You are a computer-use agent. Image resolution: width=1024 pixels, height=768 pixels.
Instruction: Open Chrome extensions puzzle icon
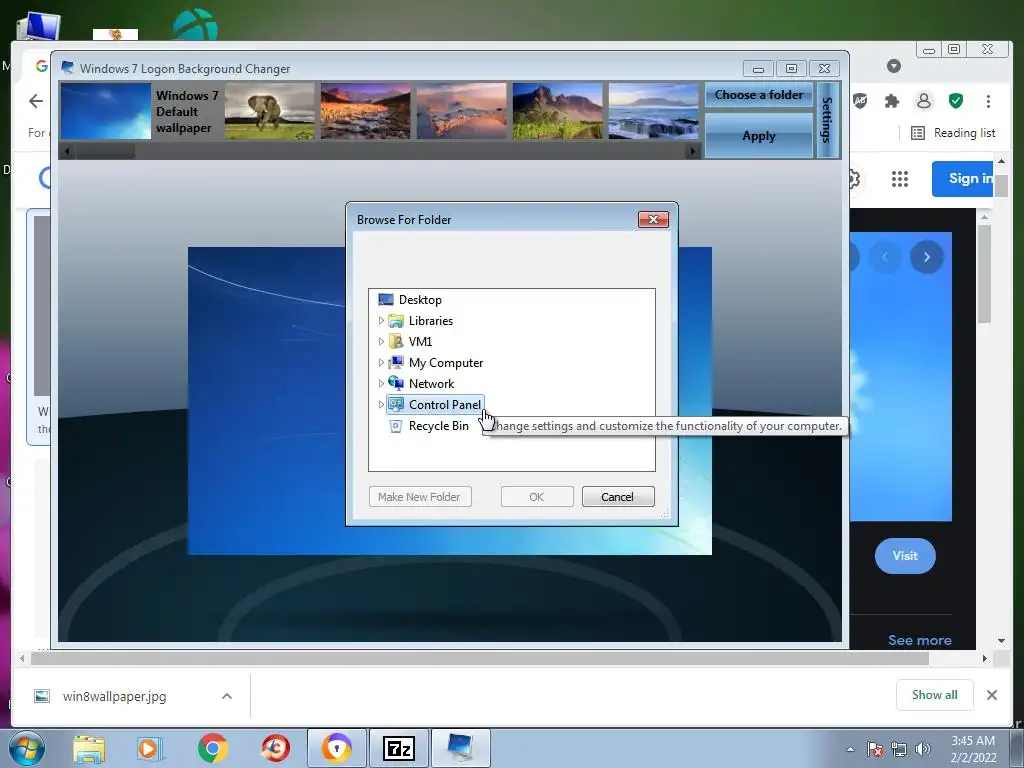[x=891, y=101]
